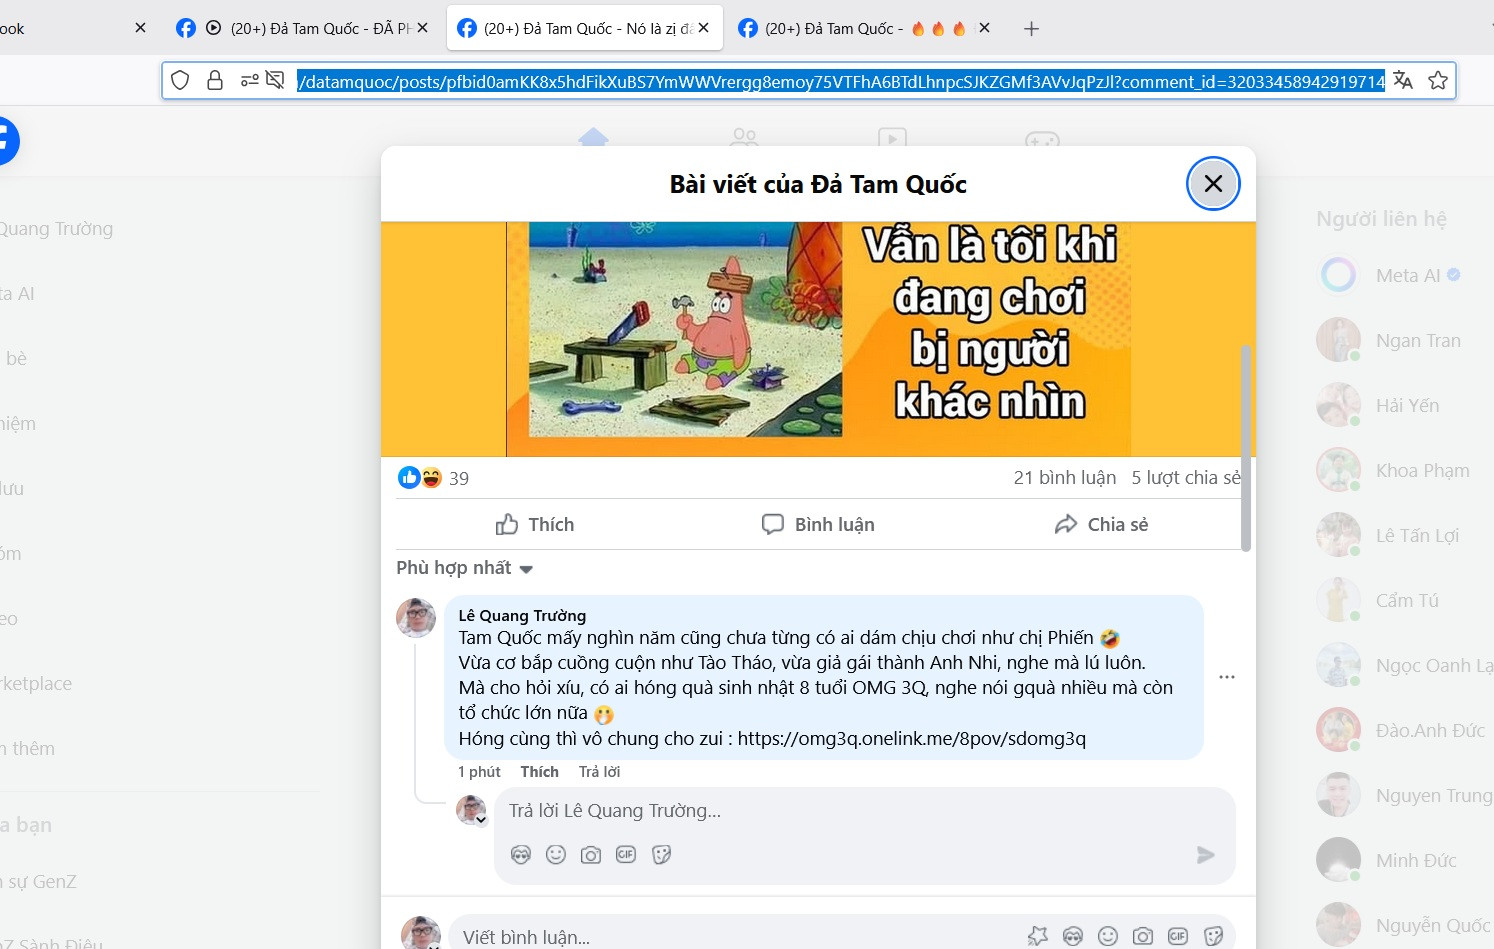Screen dimensions: 1494x949
Task: Click the GIF icon in the reply box
Action: [x=626, y=855]
